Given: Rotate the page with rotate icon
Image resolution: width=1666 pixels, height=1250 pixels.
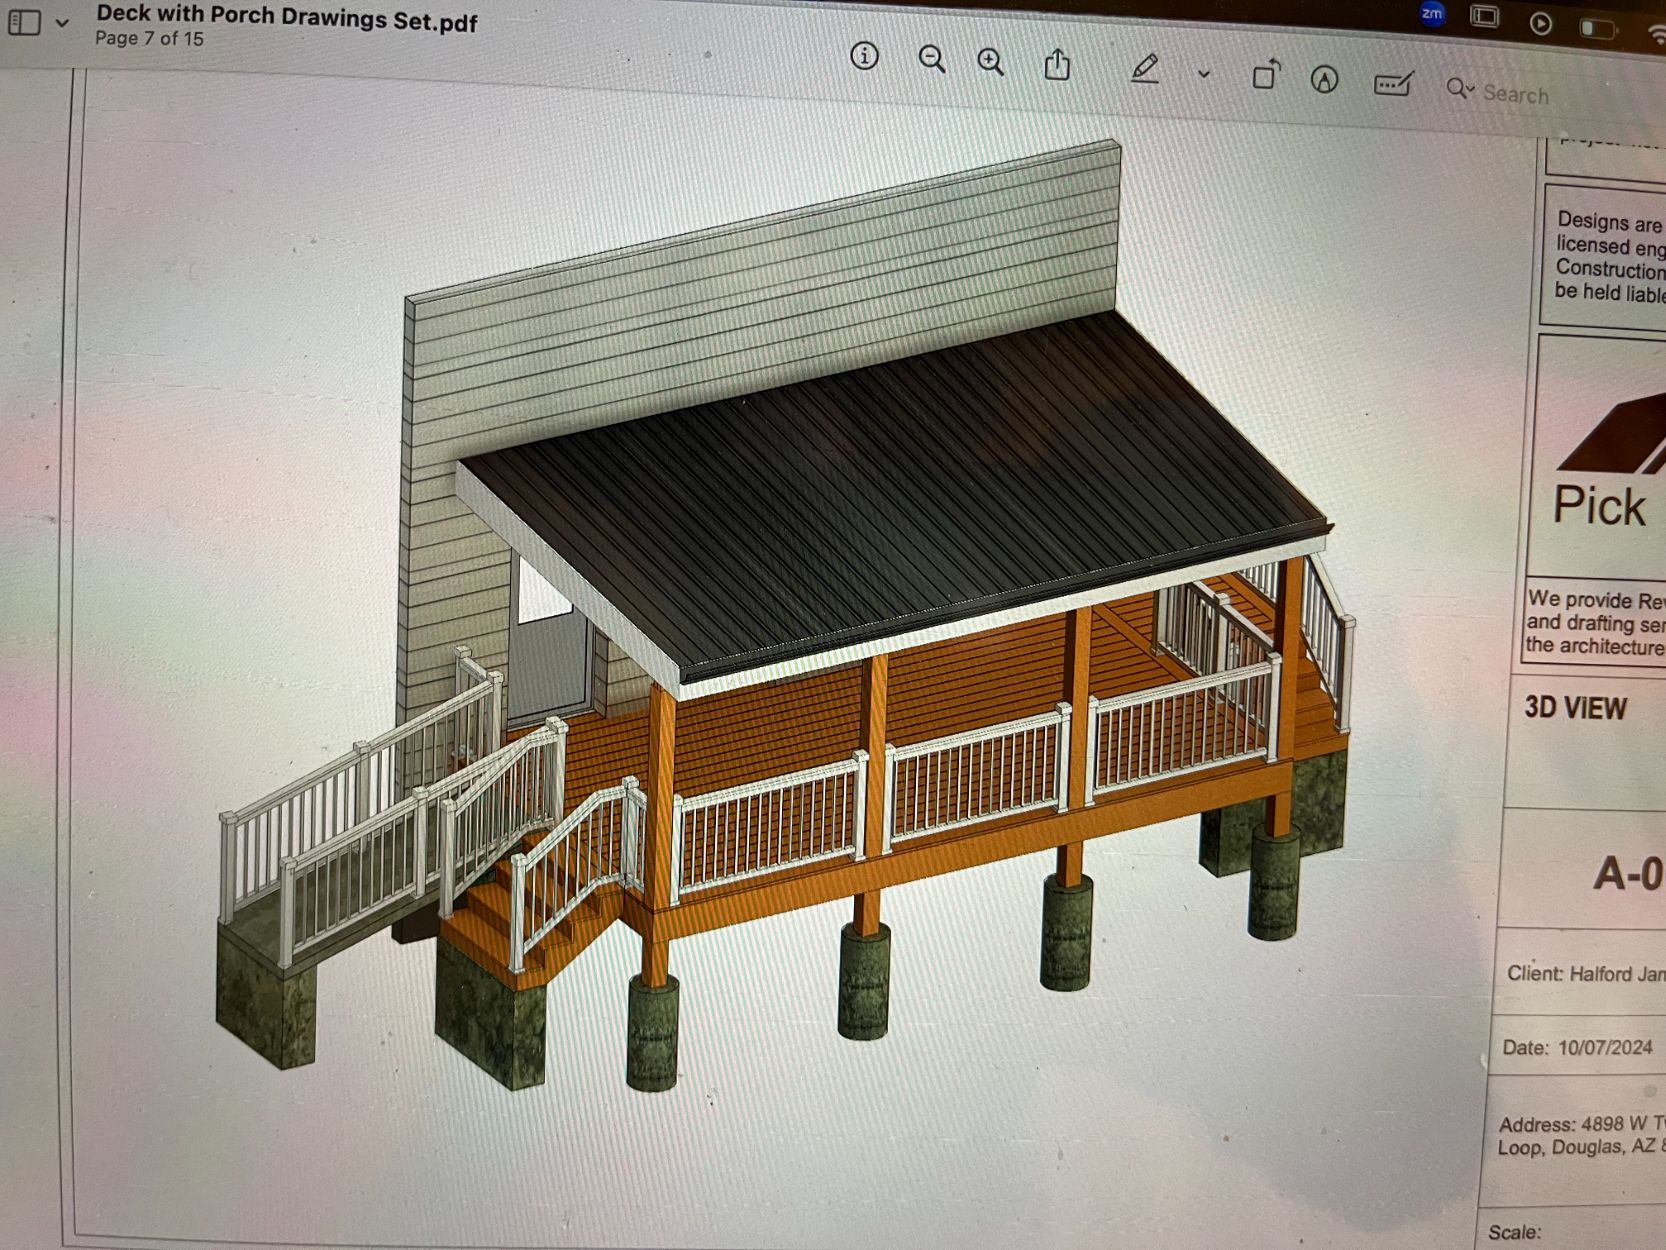Looking at the screenshot, I should (1266, 75).
